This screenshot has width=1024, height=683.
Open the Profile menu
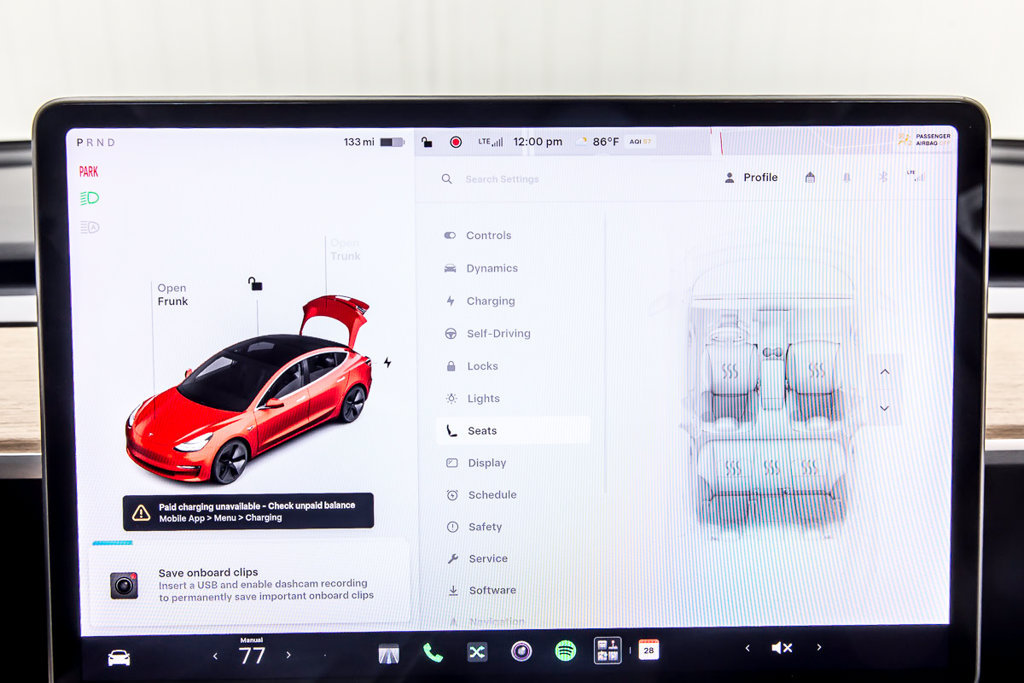tap(751, 177)
